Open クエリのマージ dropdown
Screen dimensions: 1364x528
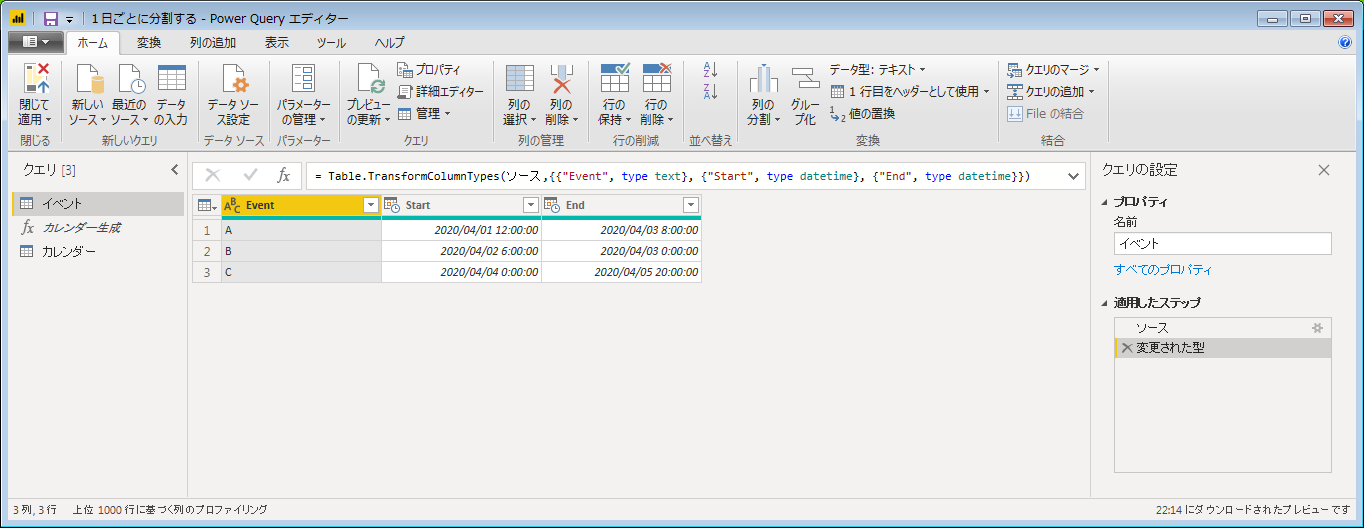[1053, 69]
